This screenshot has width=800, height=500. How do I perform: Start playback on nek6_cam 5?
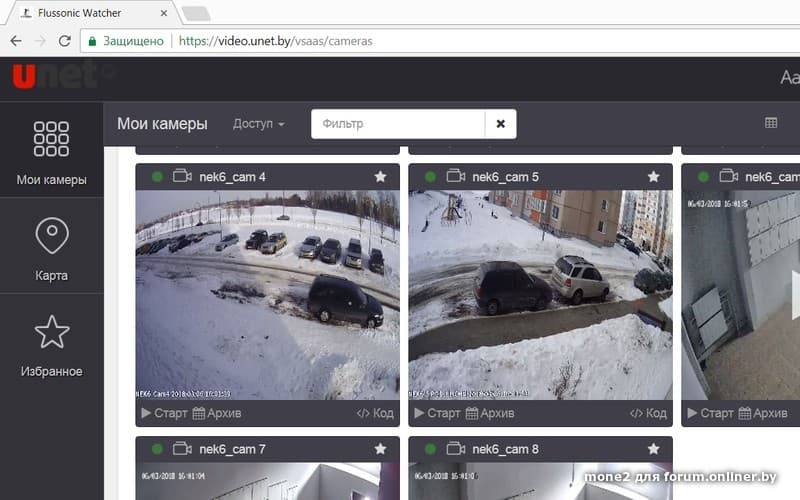click(437, 413)
